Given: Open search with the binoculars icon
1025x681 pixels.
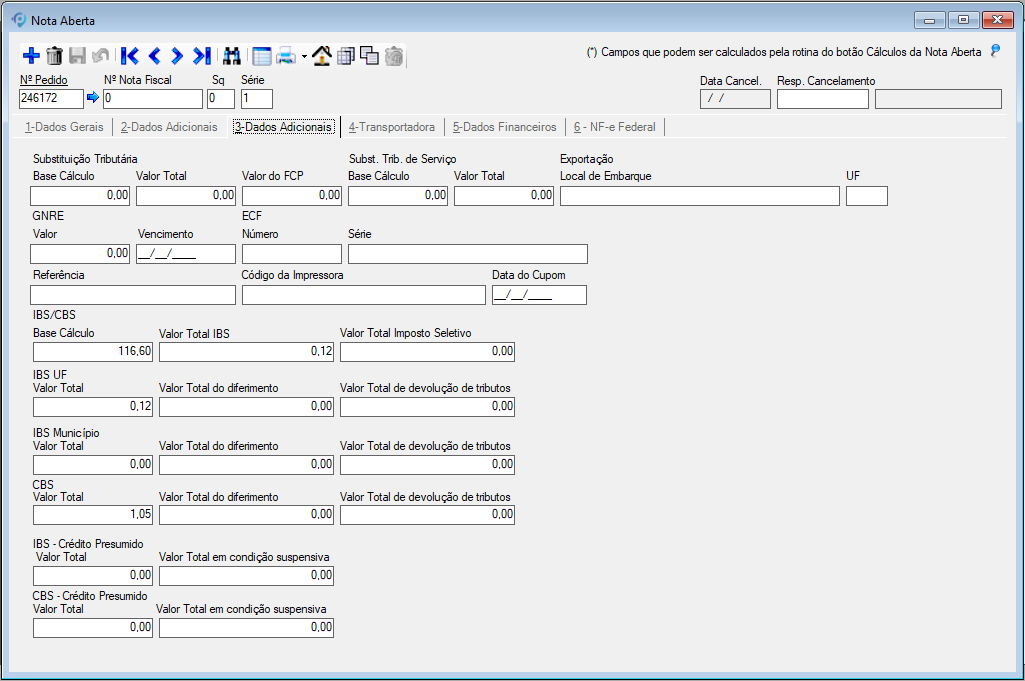Looking at the screenshot, I should [x=232, y=56].
